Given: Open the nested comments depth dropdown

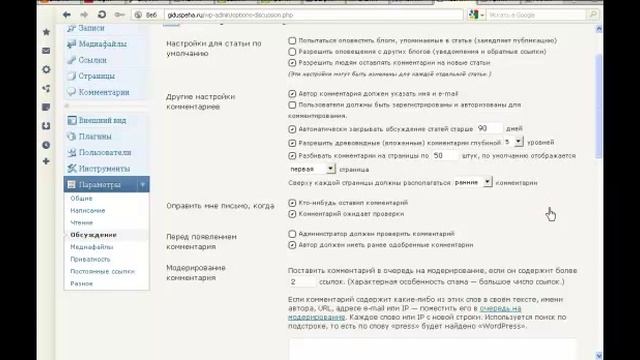Looking at the screenshot, I should click(513, 142).
